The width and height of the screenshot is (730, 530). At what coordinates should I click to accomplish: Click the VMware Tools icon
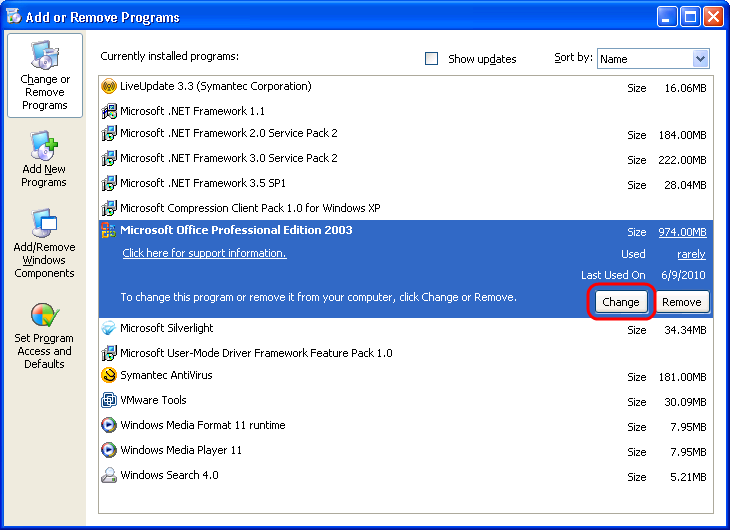click(x=109, y=400)
